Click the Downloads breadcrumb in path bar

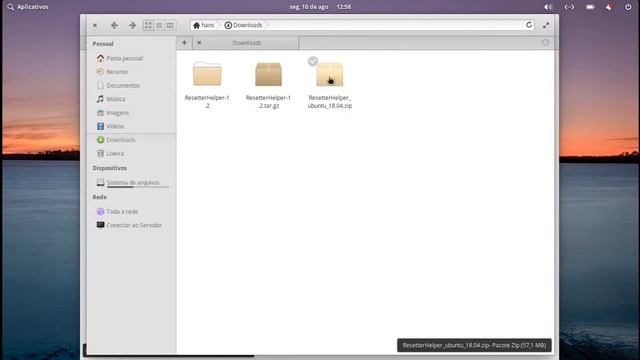coord(243,25)
